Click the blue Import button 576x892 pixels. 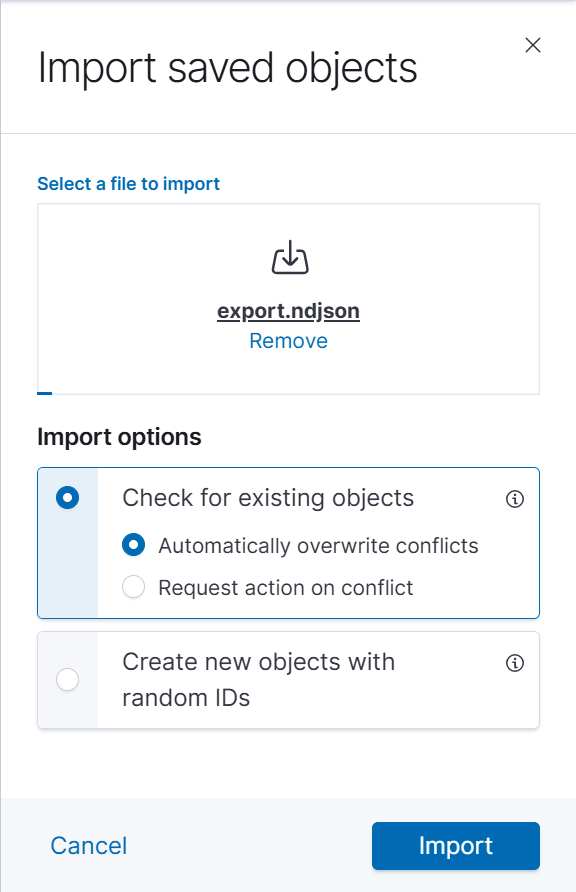click(455, 846)
